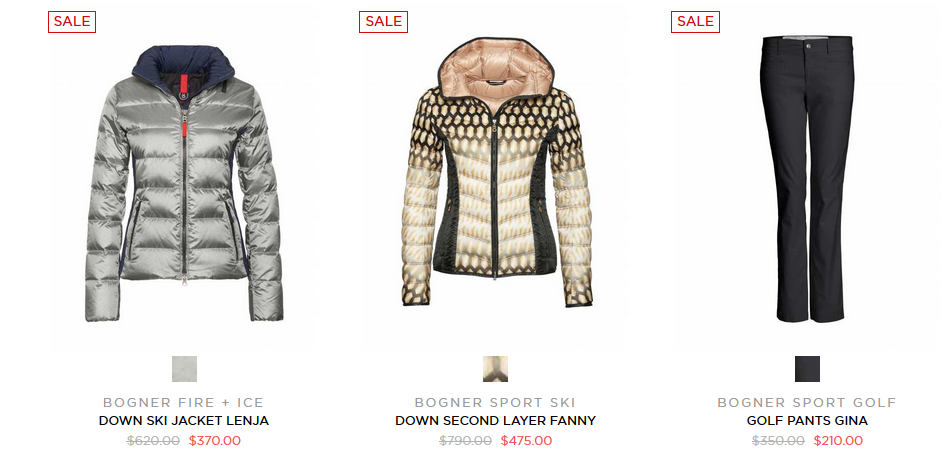
Task: Click the Bogner Sport Golf brand link
Action: coord(807,402)
